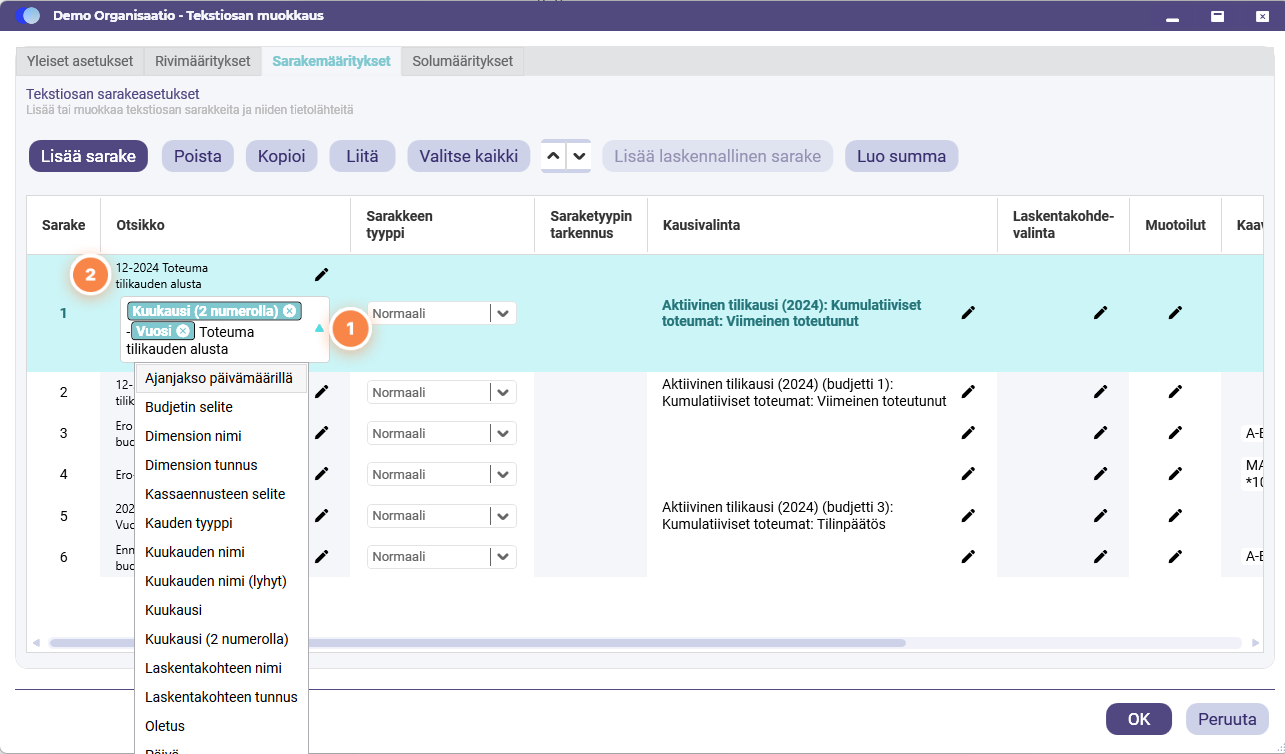Pick Budjetin selite from the list
The height and width of the screenshot is (754, 1285).
tap(221, 407)
